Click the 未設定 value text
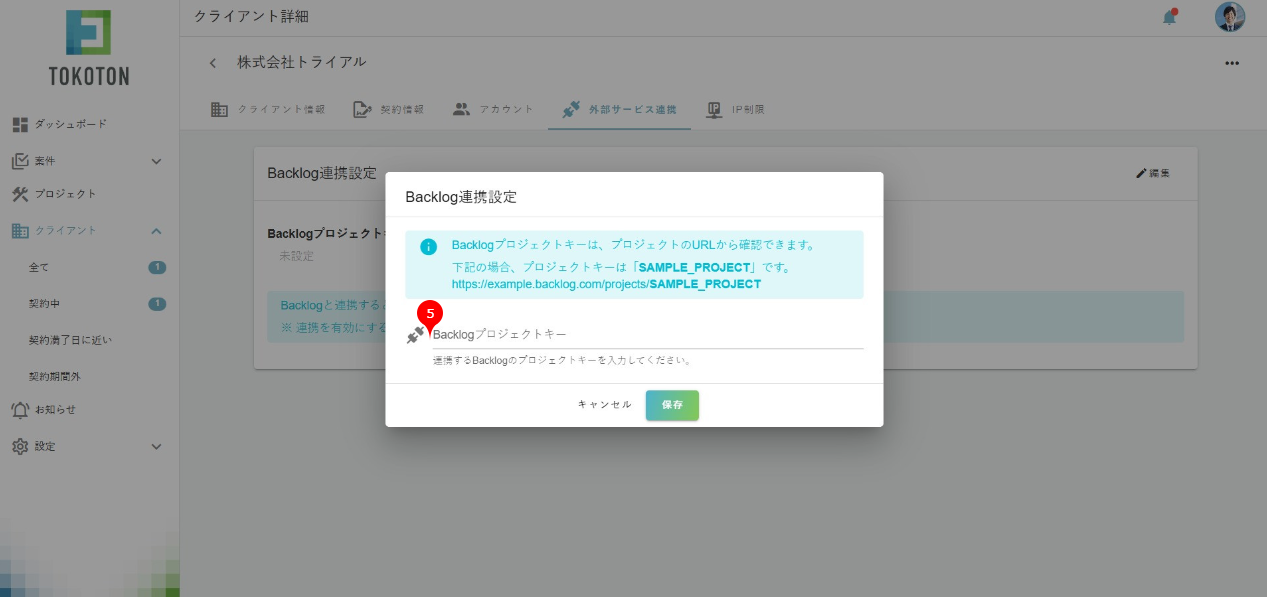The width and height of the screenshot is (1267, 597). [x=297, y=256]
